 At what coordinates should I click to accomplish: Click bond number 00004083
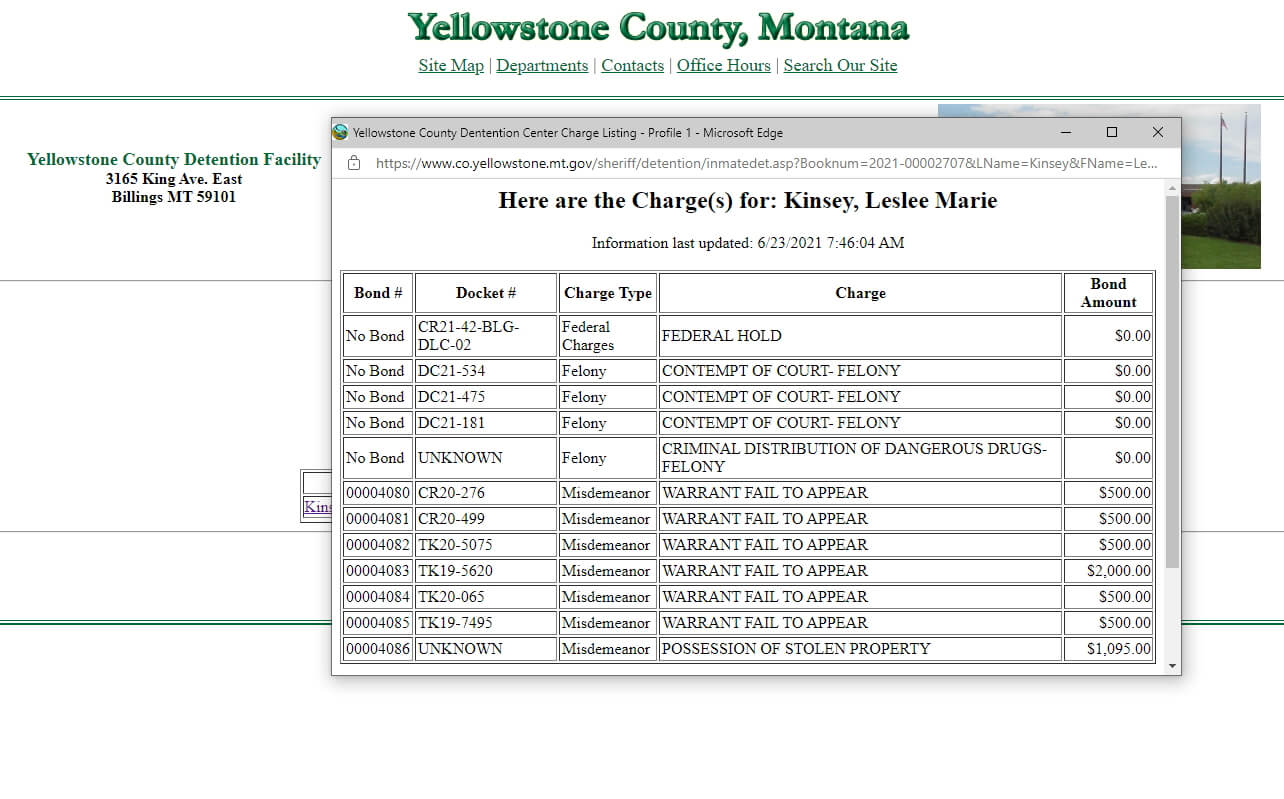(x=378, y=571)
